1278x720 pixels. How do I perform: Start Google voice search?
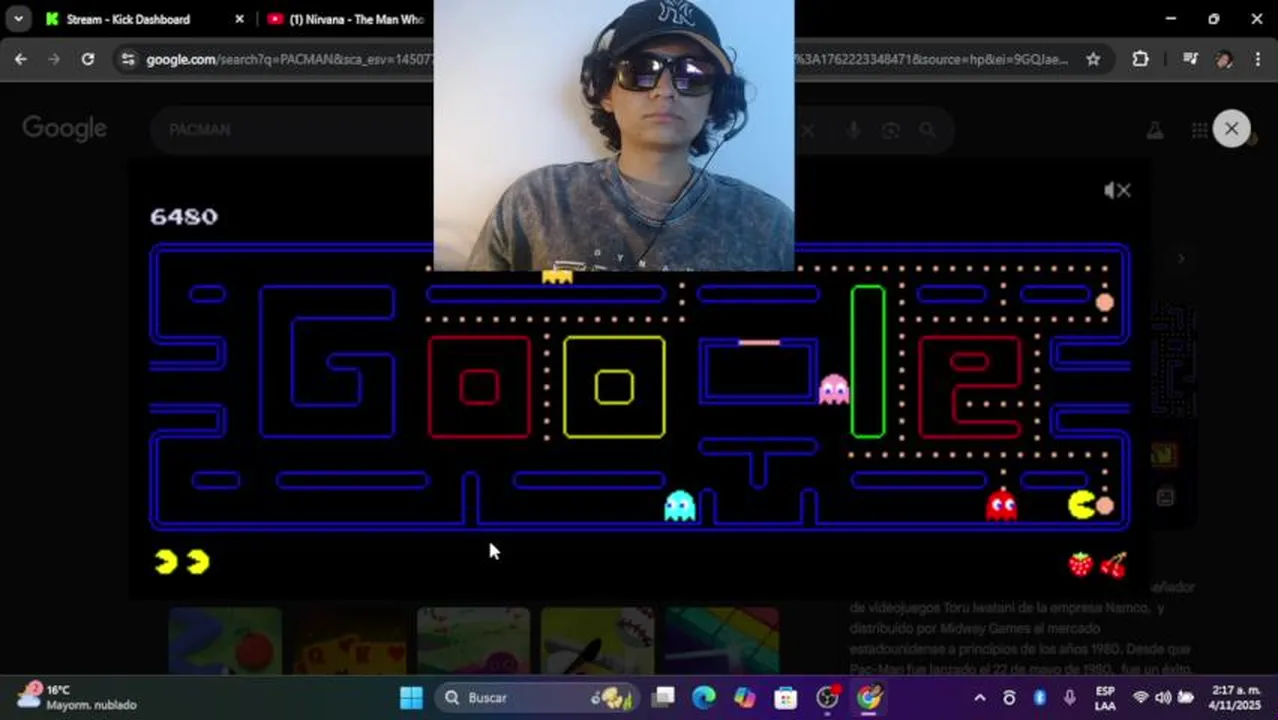853,130
